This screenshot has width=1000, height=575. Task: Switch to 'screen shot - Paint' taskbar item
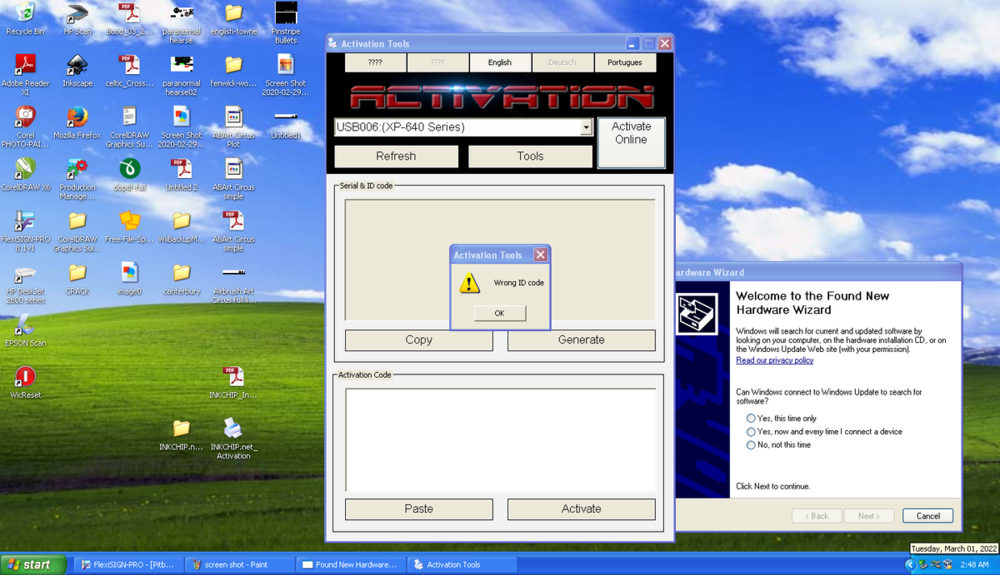240,565
